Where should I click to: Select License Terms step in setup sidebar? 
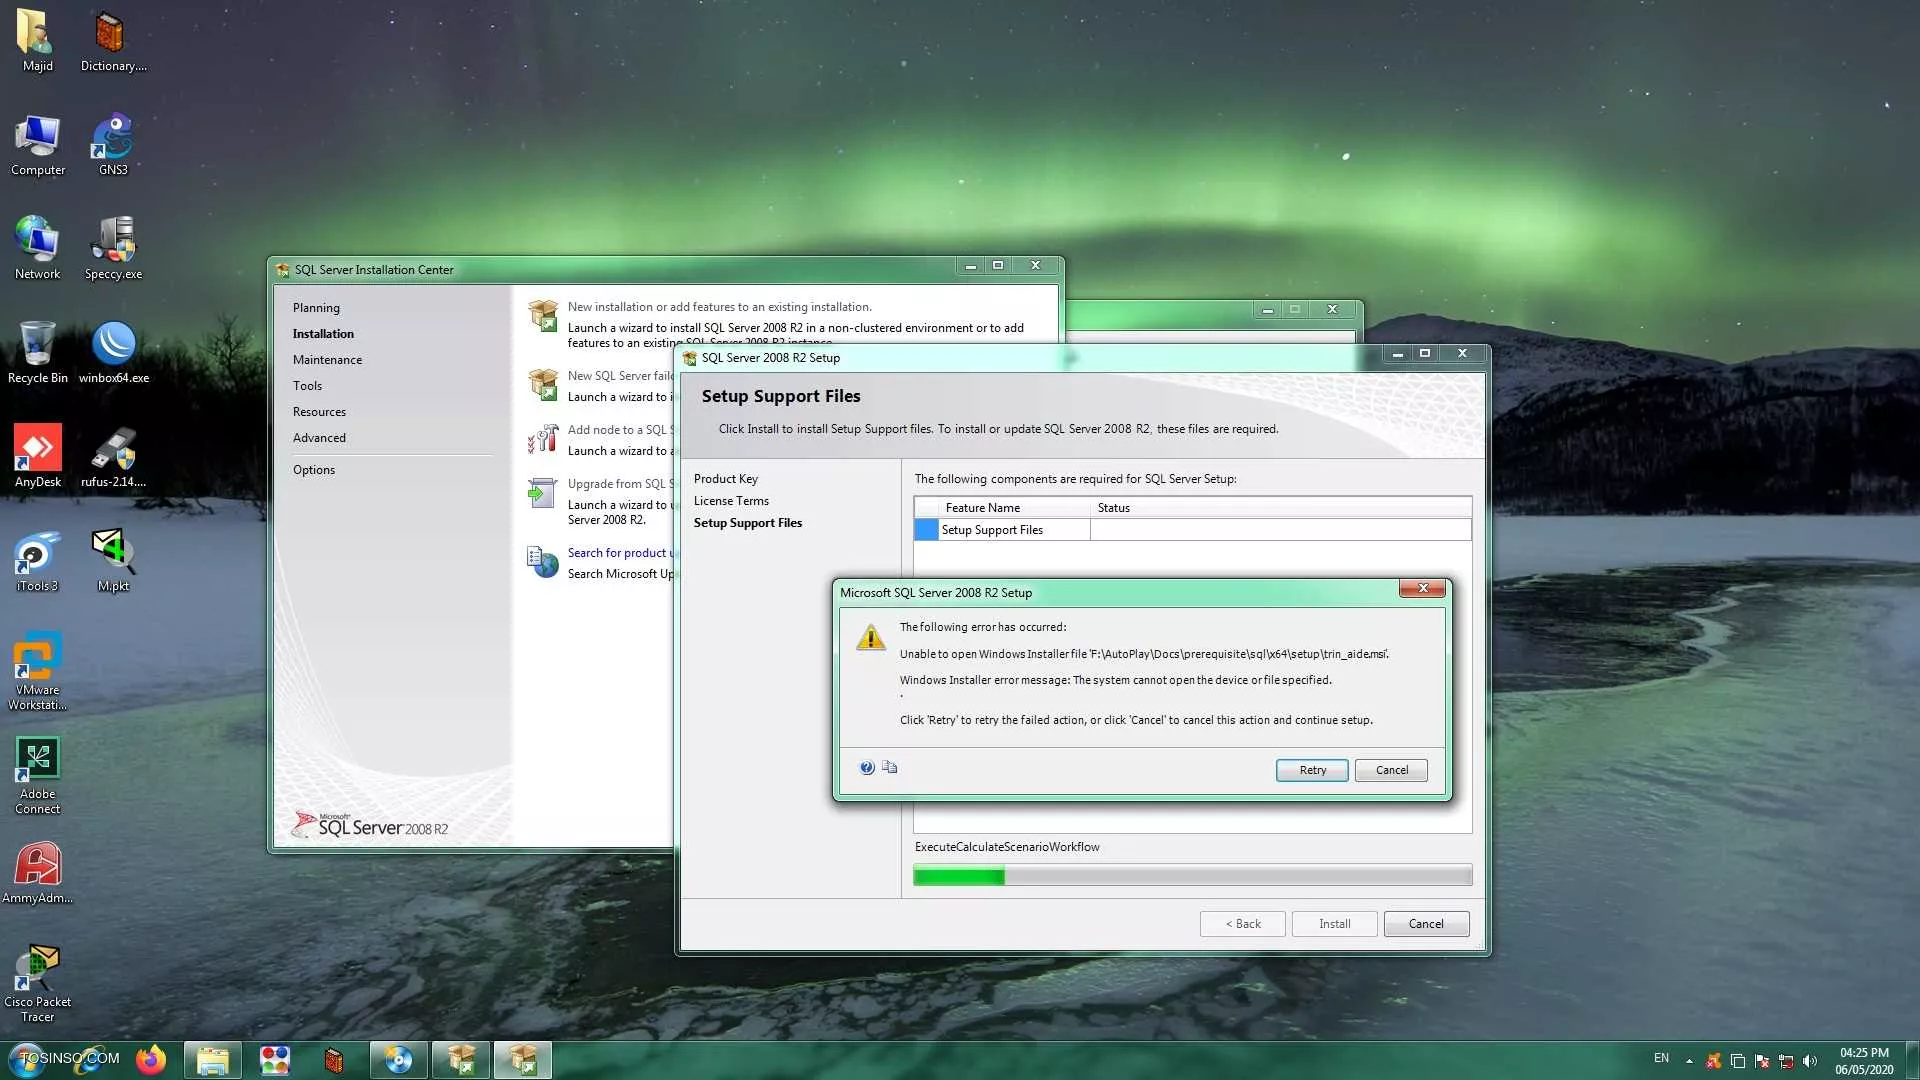coord(731,501)
